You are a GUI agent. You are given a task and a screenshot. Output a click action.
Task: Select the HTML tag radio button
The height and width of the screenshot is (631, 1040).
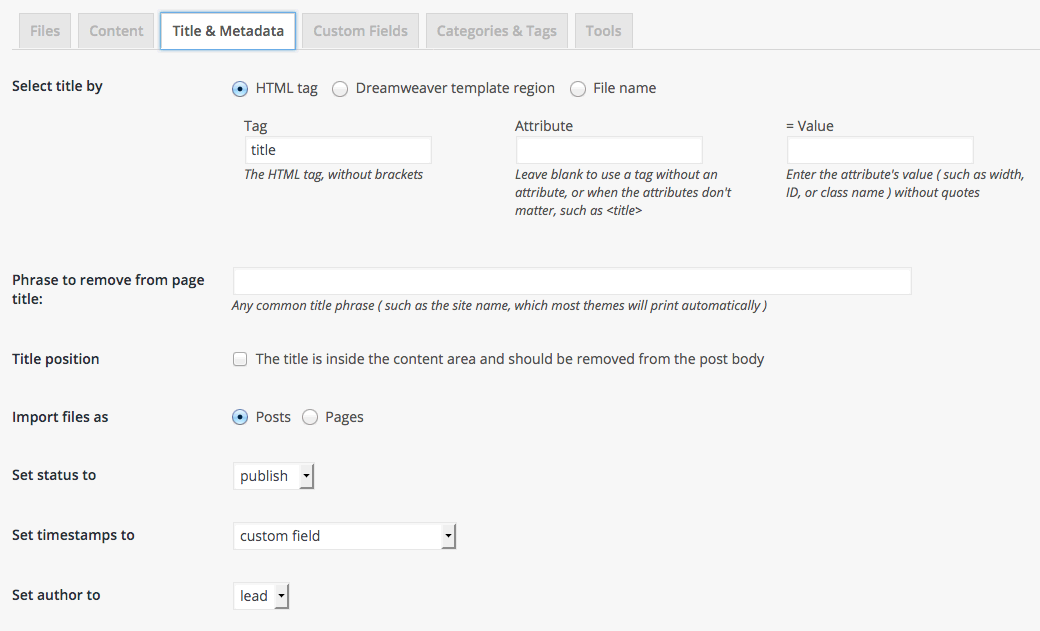pyautogui.click(x=240, y=88)
